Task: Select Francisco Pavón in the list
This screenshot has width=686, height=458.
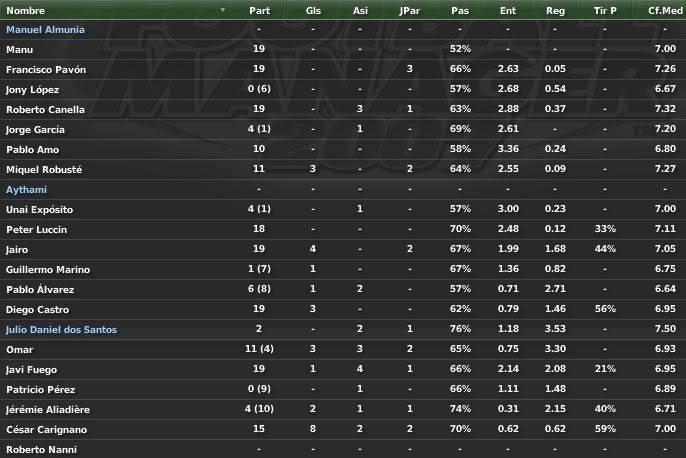Action: pyautogui.click(x=343, y=69)
